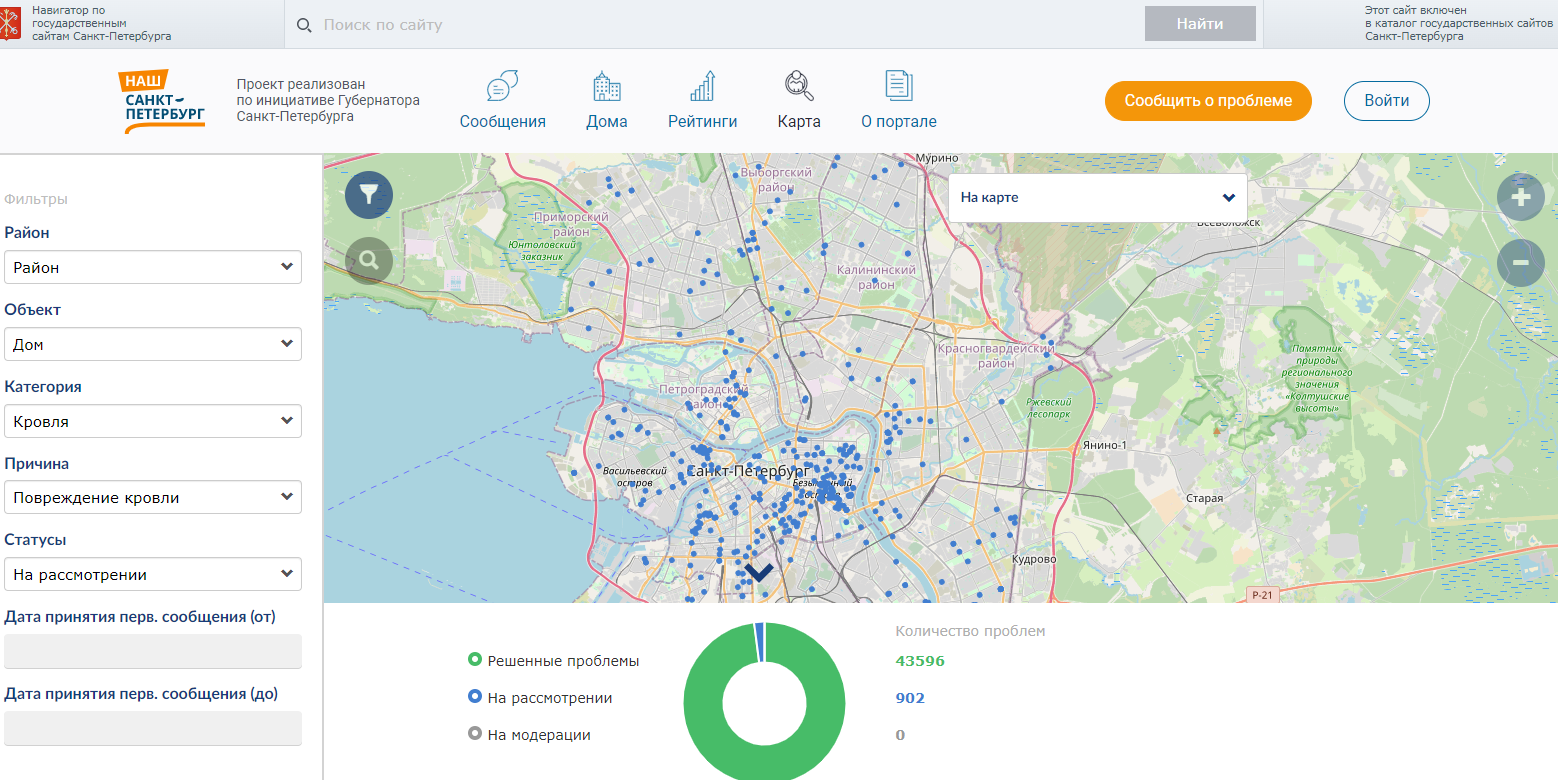Viewport: 1558px width, 780px height.
Task: Open the Рейтинги menu item
Action: click(703, 121)
